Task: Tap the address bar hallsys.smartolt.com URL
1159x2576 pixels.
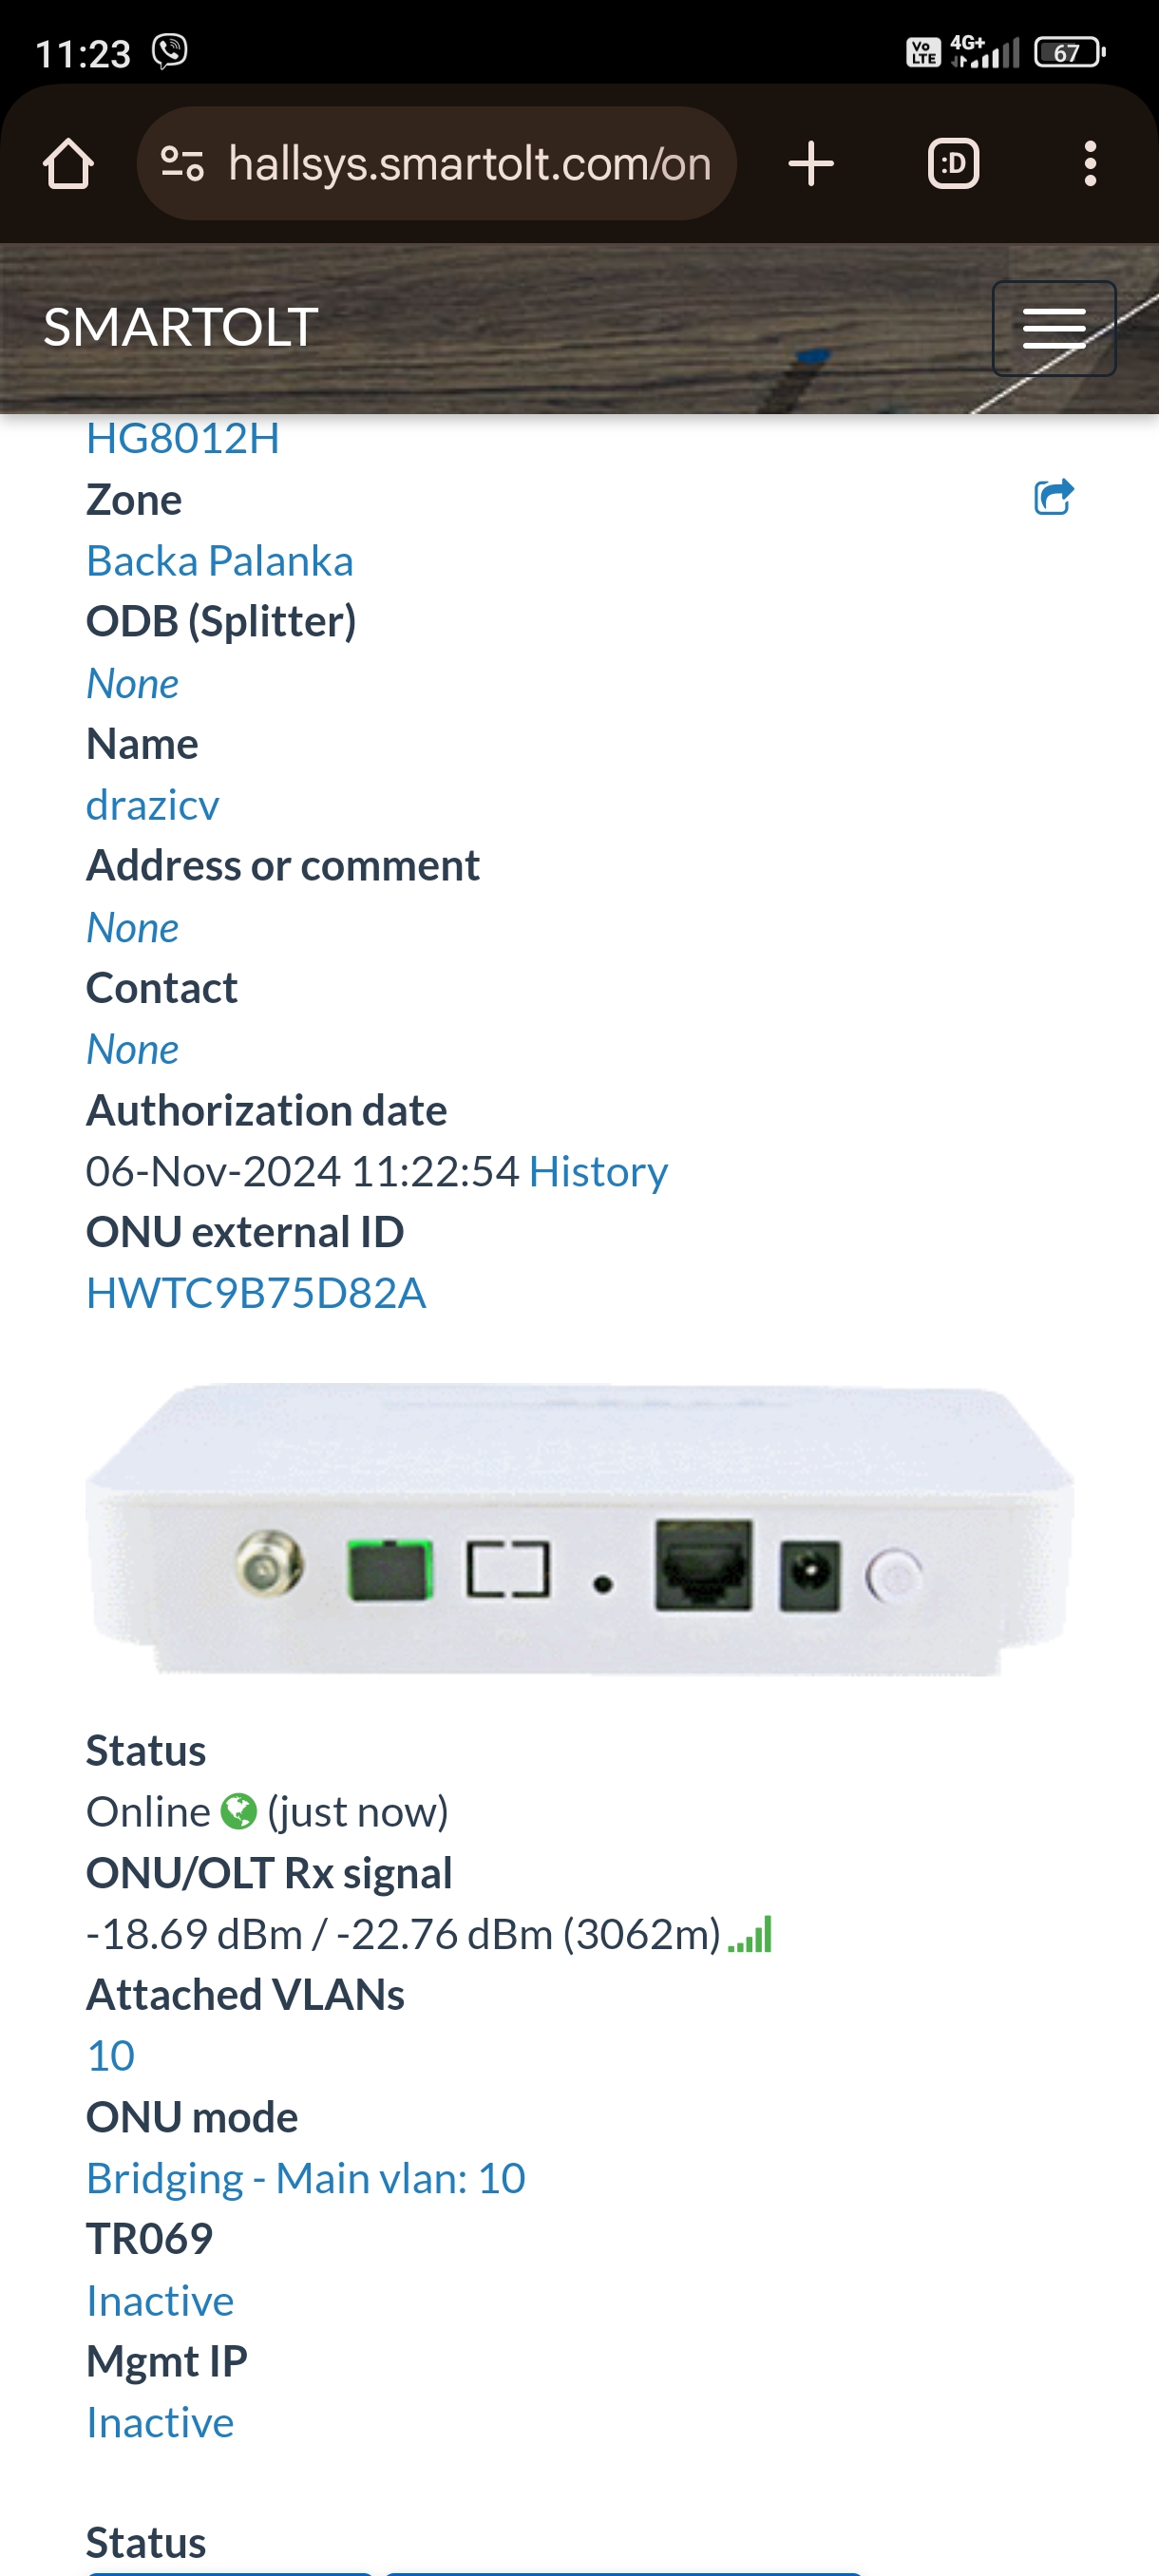Action: point(469,163)
